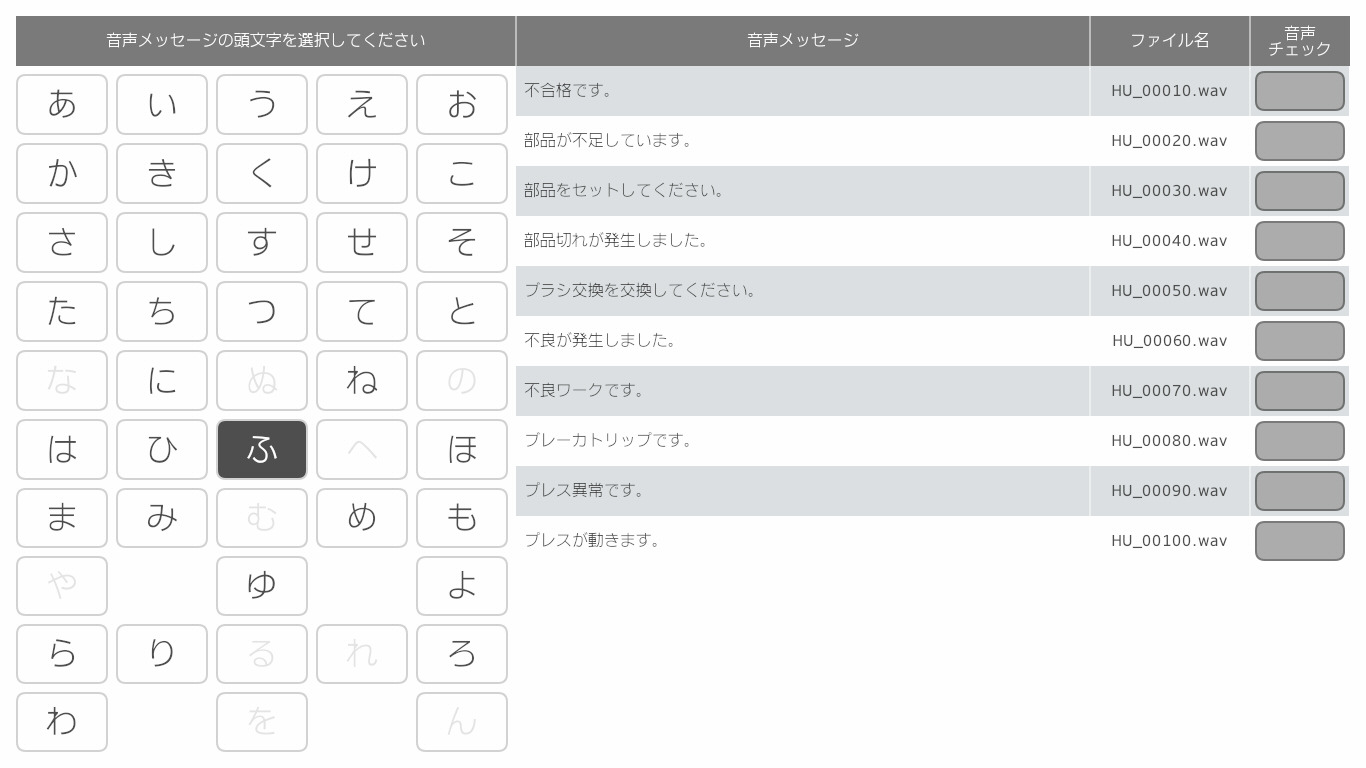Play voice check for HU_00010.wav
The height and width of the screenshot is (768, 1366).
[1300, 91]
